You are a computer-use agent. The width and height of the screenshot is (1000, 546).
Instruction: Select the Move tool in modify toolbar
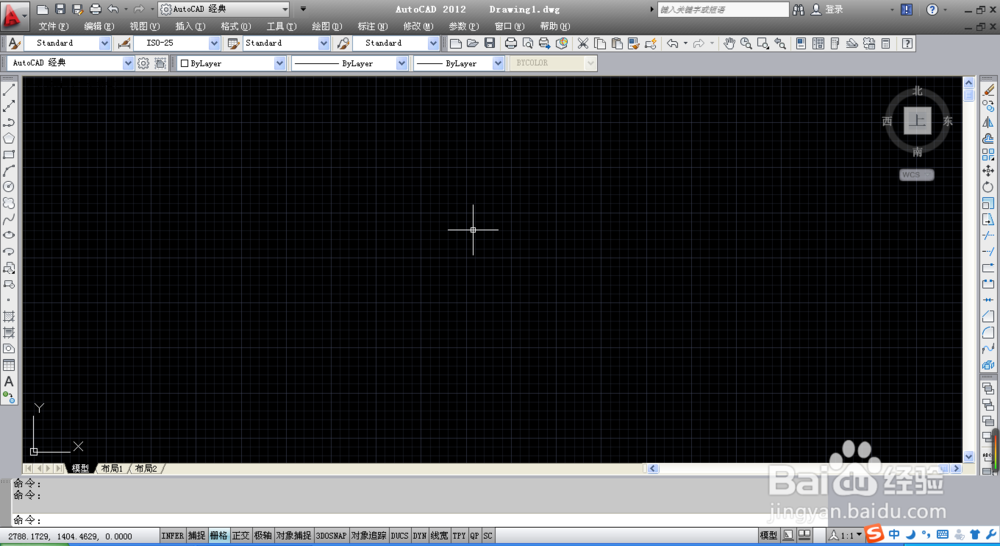tap(989, 171)
